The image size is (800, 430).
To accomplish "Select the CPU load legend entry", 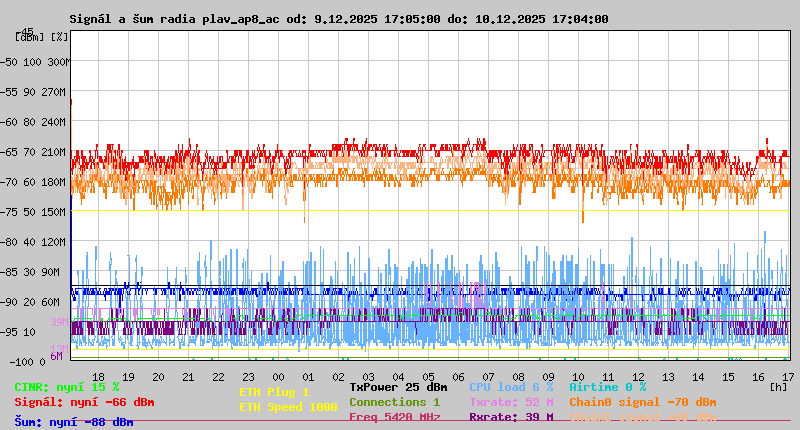I will click(510, 387).
